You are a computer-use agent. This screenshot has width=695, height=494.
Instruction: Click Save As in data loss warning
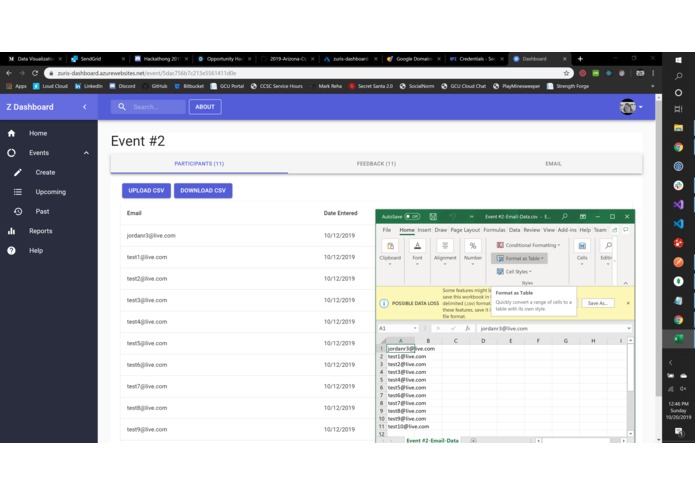tap(597, 303)
